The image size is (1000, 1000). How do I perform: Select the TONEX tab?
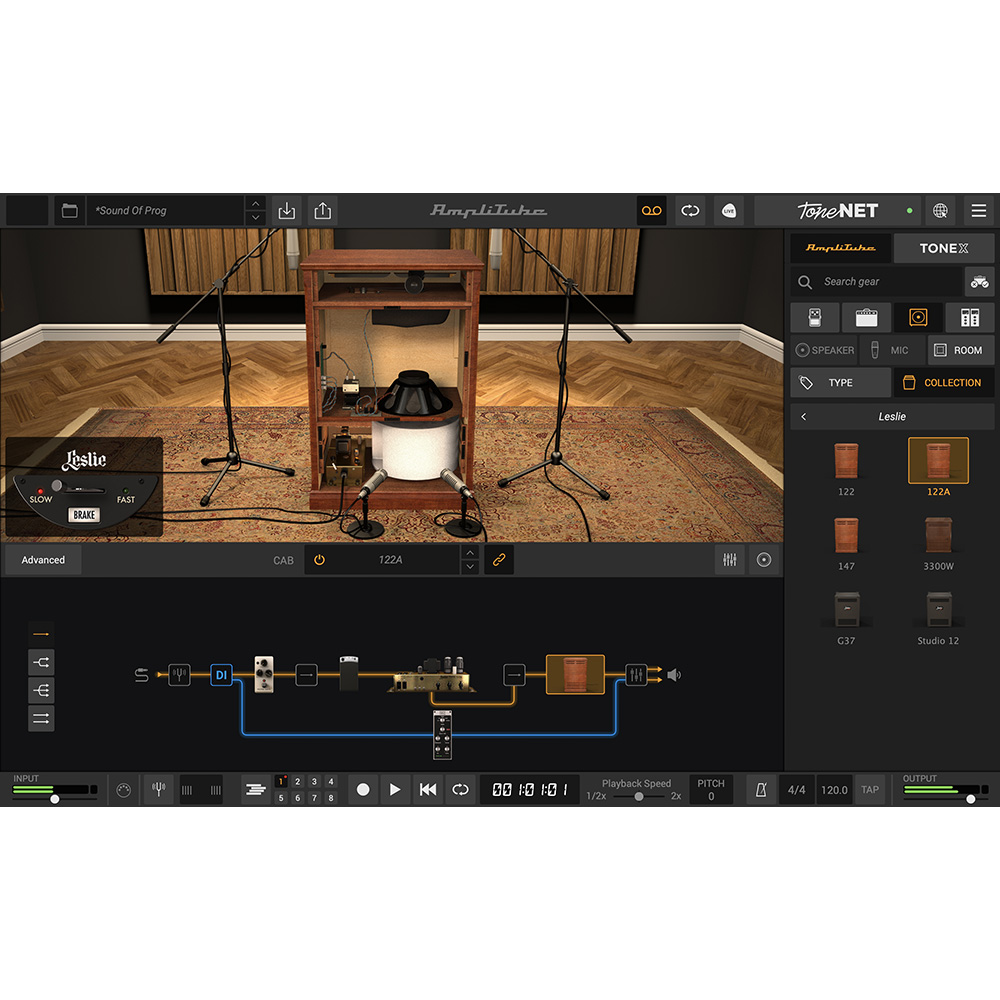pos(944,248)
